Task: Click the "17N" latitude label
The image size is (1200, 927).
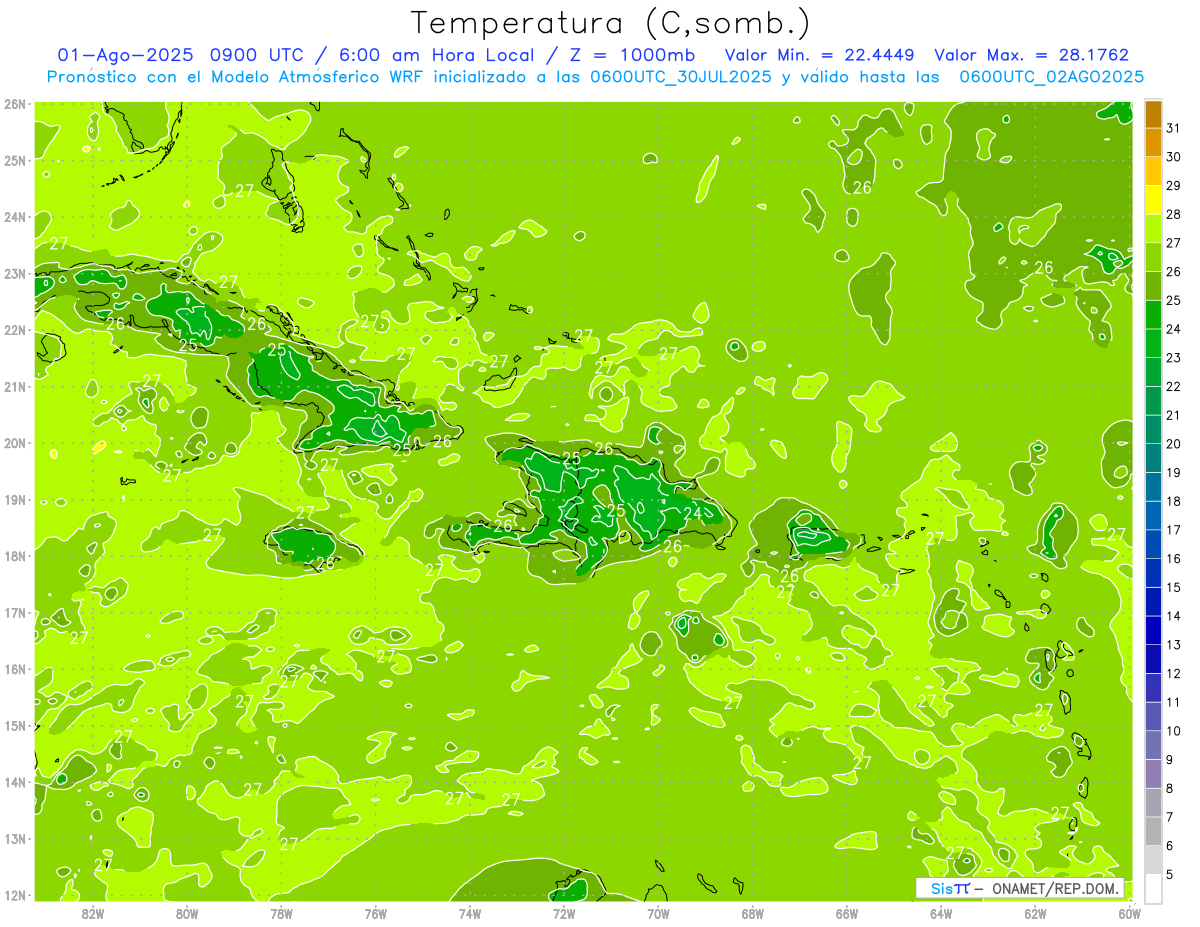Action: point(14,612)
